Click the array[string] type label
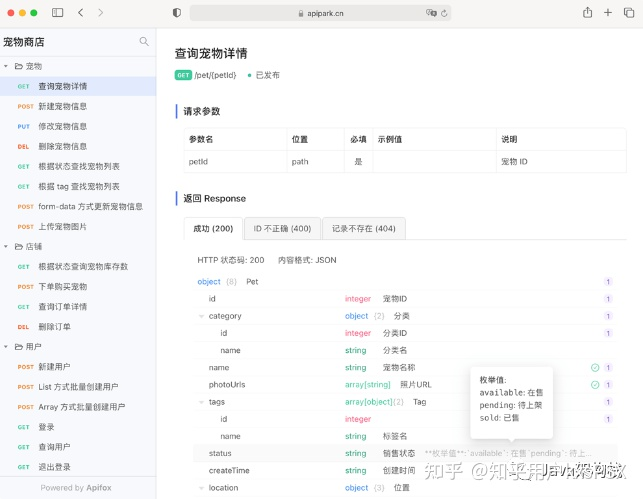This screenshot has width=643, height=499. [x=367, y=385]
